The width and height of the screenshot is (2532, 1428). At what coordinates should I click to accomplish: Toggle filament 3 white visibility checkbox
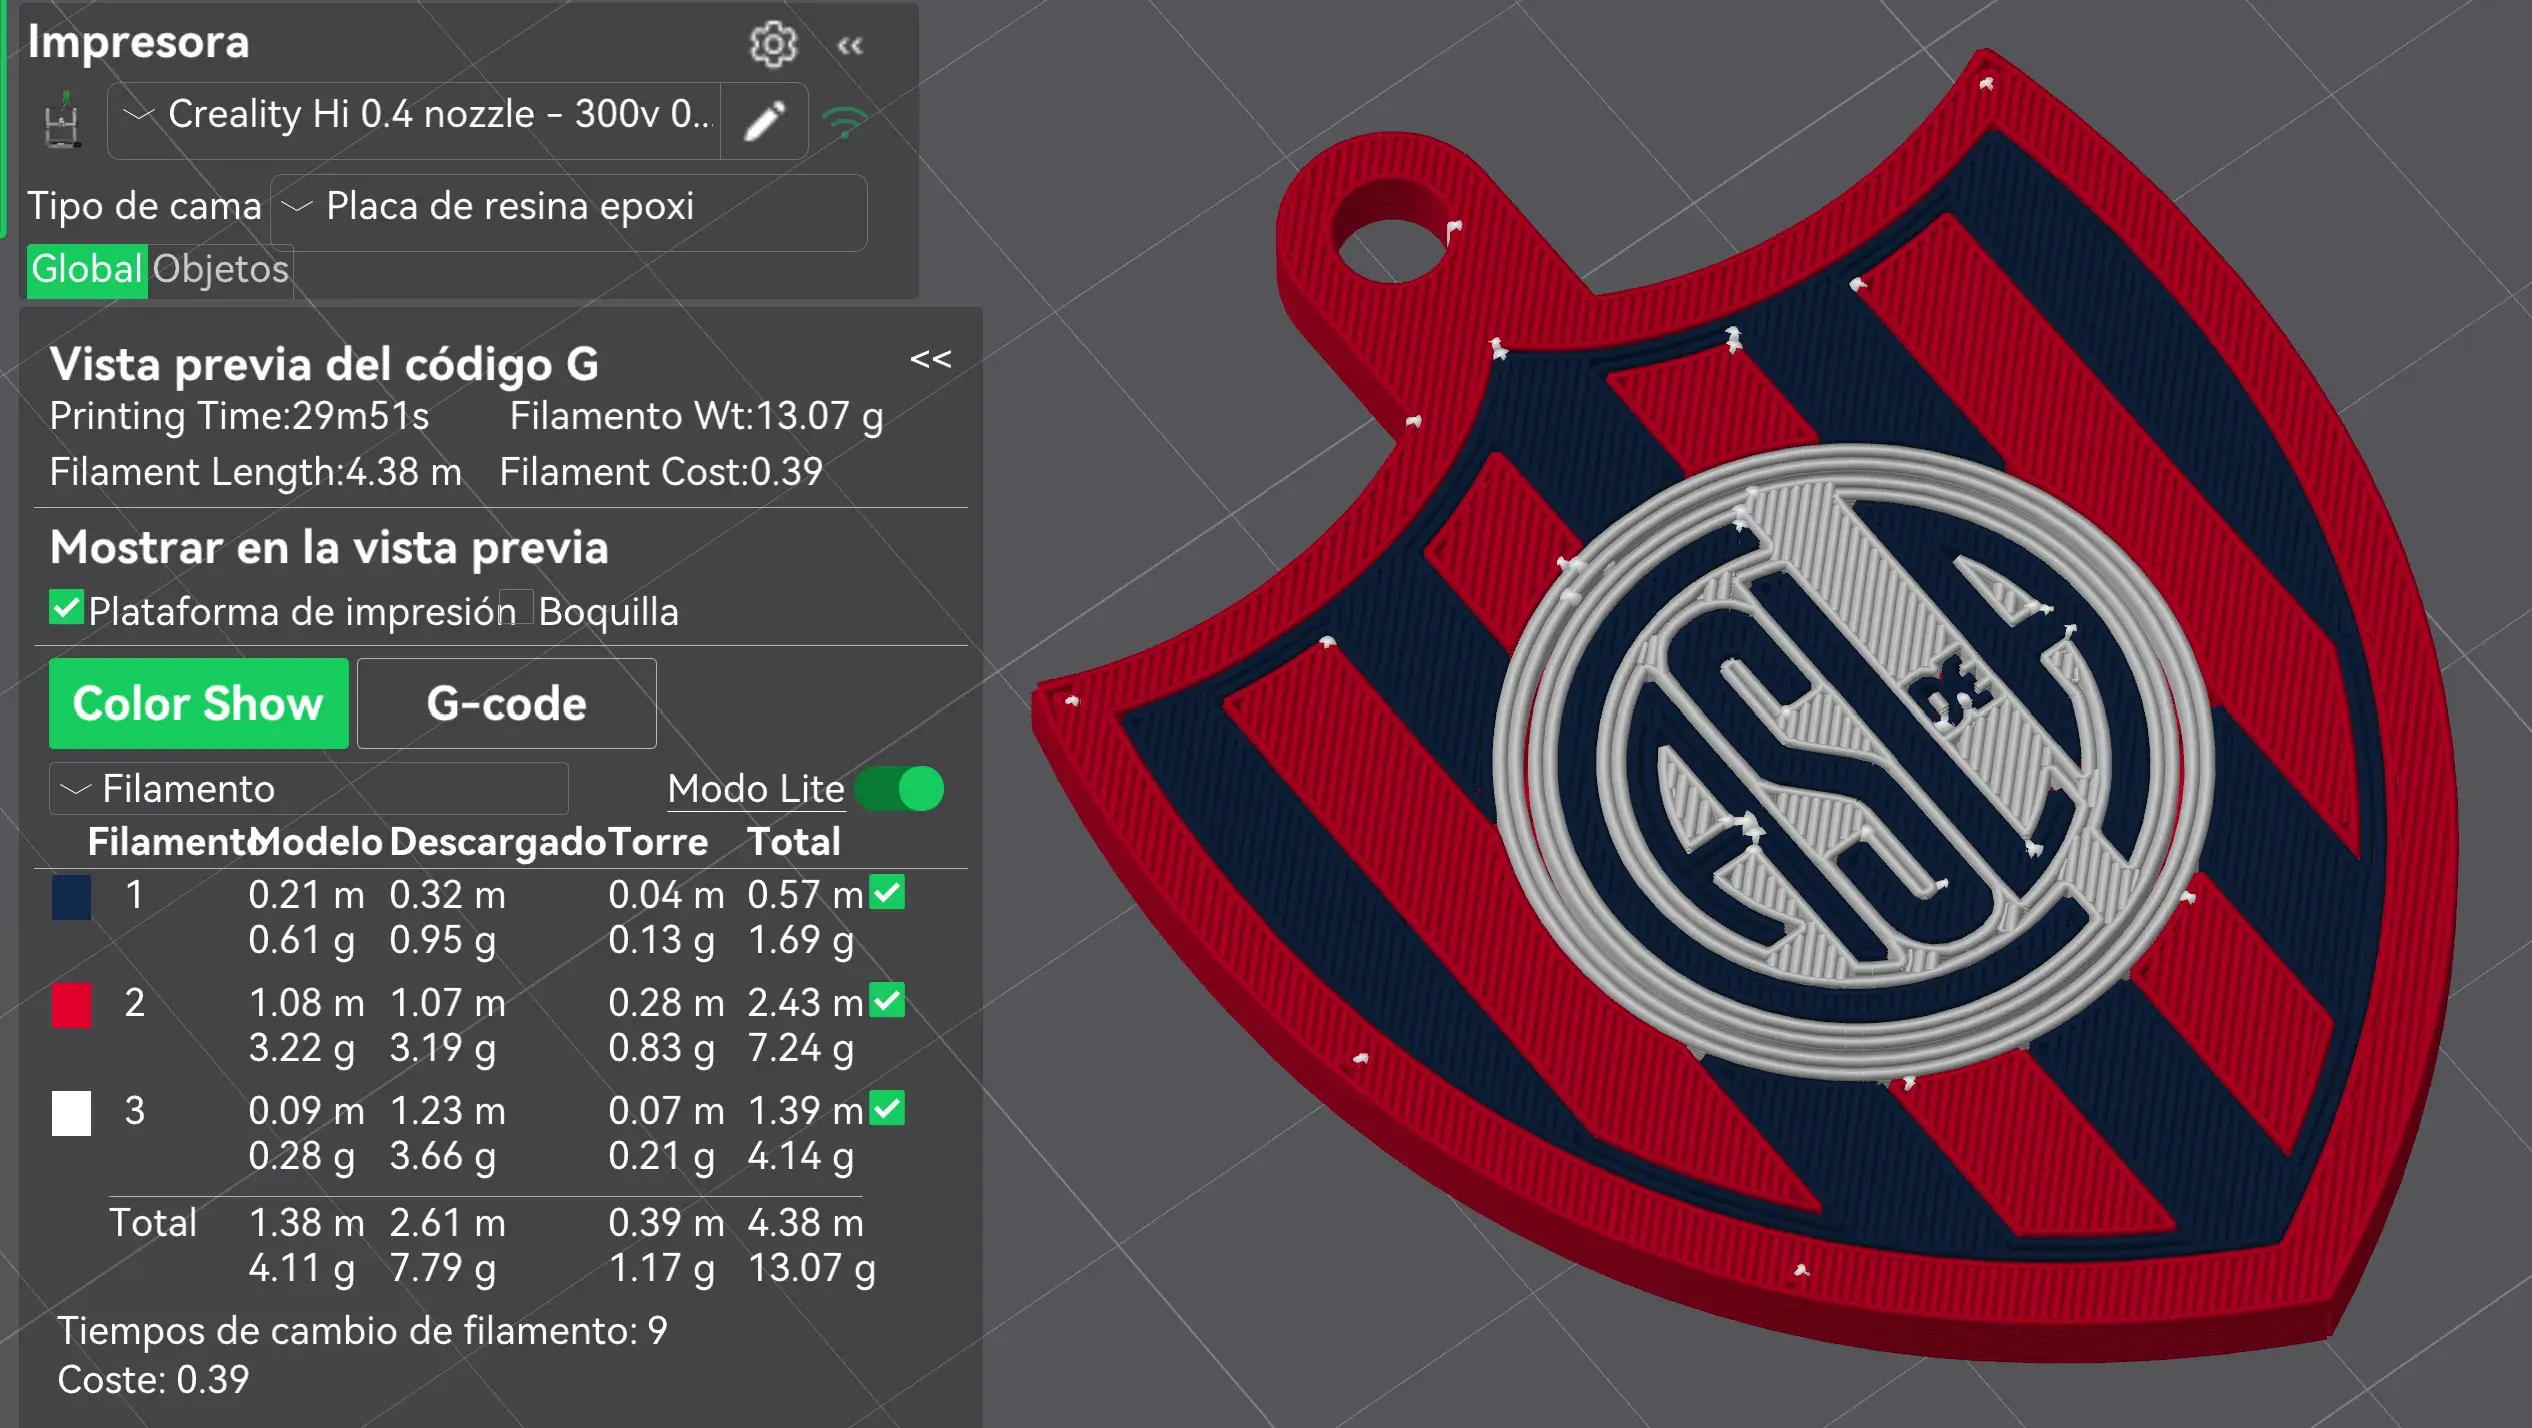[887, 1108]
